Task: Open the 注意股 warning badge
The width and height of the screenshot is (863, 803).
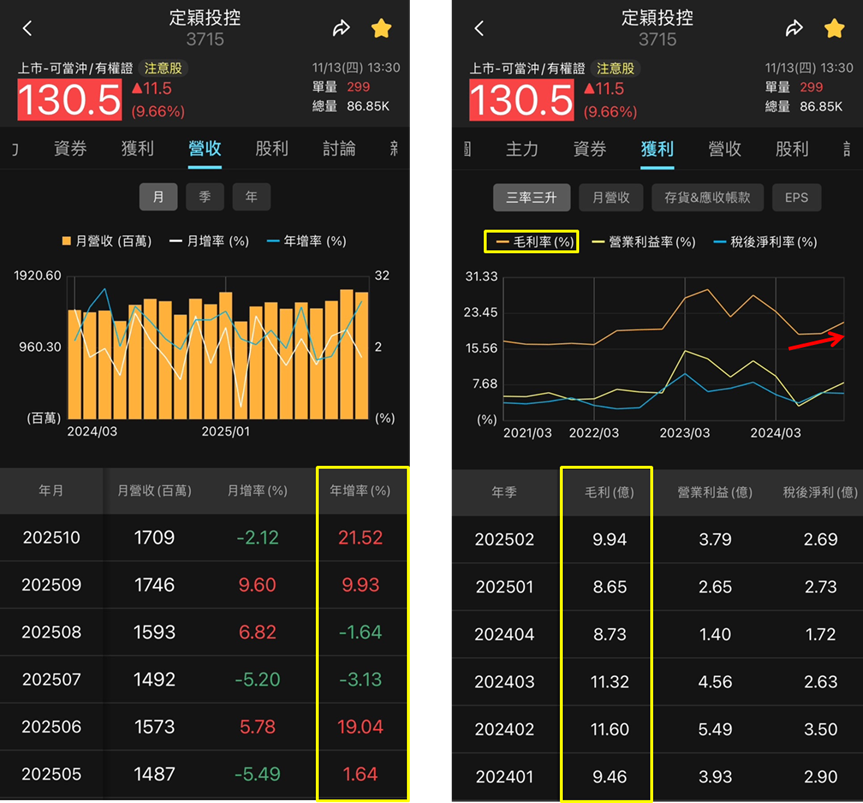Action: 163,68
